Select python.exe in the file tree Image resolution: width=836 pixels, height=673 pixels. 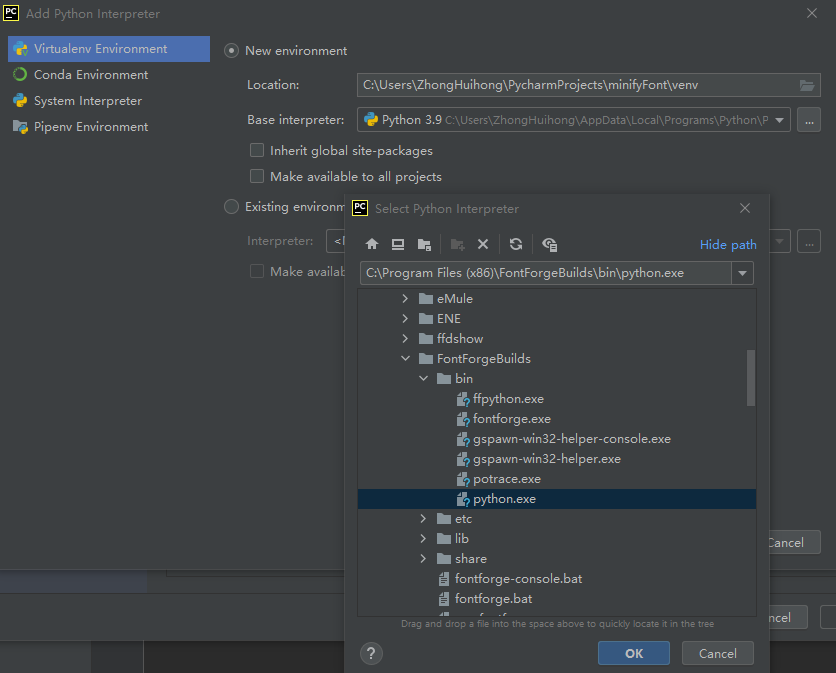click(x=557, y=499)
